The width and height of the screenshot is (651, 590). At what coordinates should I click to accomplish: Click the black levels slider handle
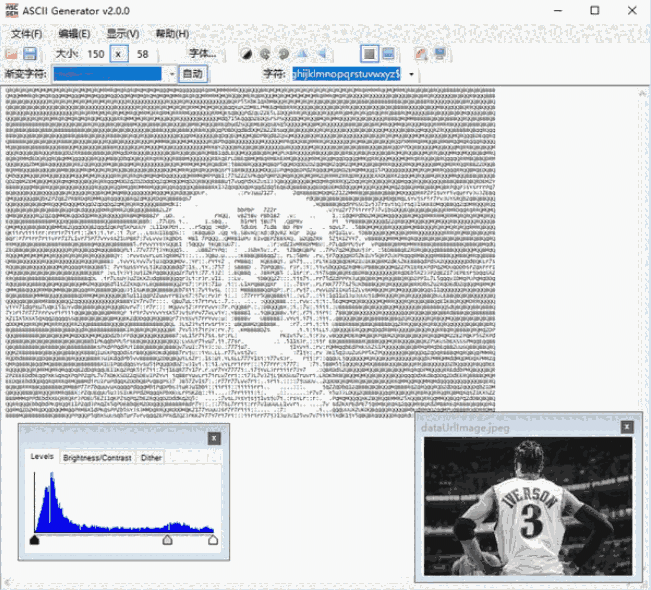(35, 540)
